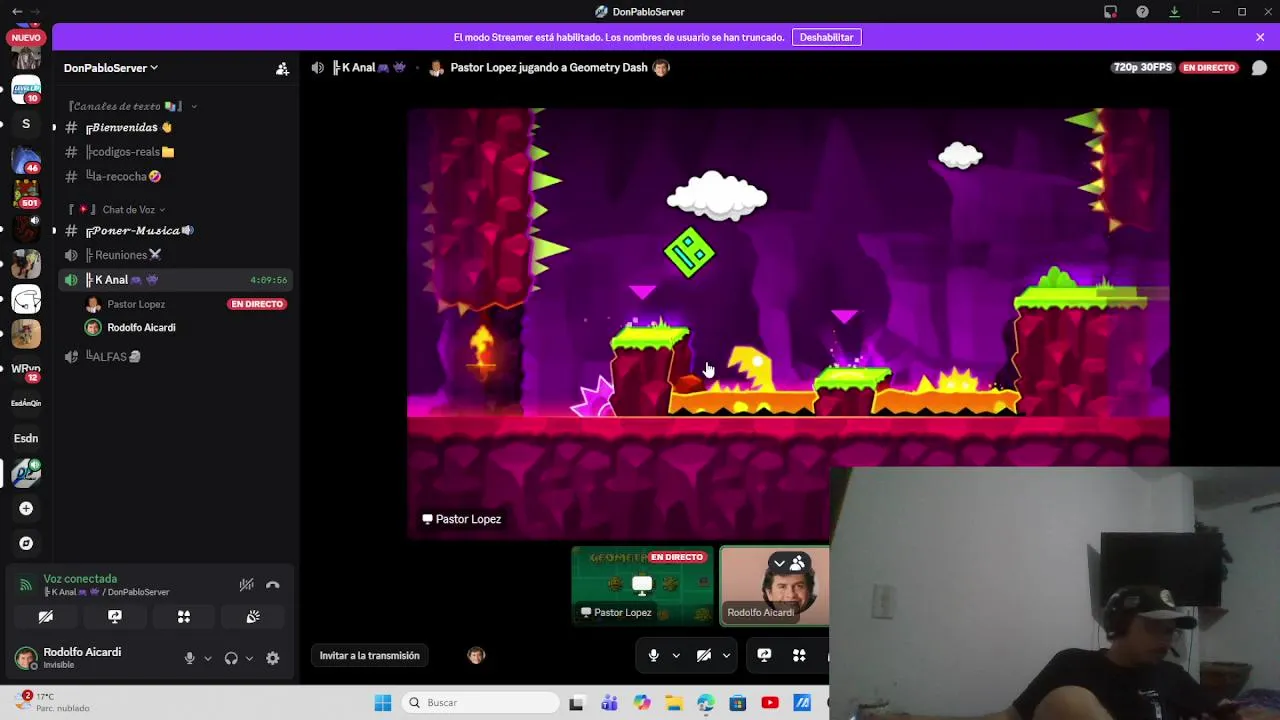Share your screen from voice panel
1280x720 pixels.
pos(115,617)
